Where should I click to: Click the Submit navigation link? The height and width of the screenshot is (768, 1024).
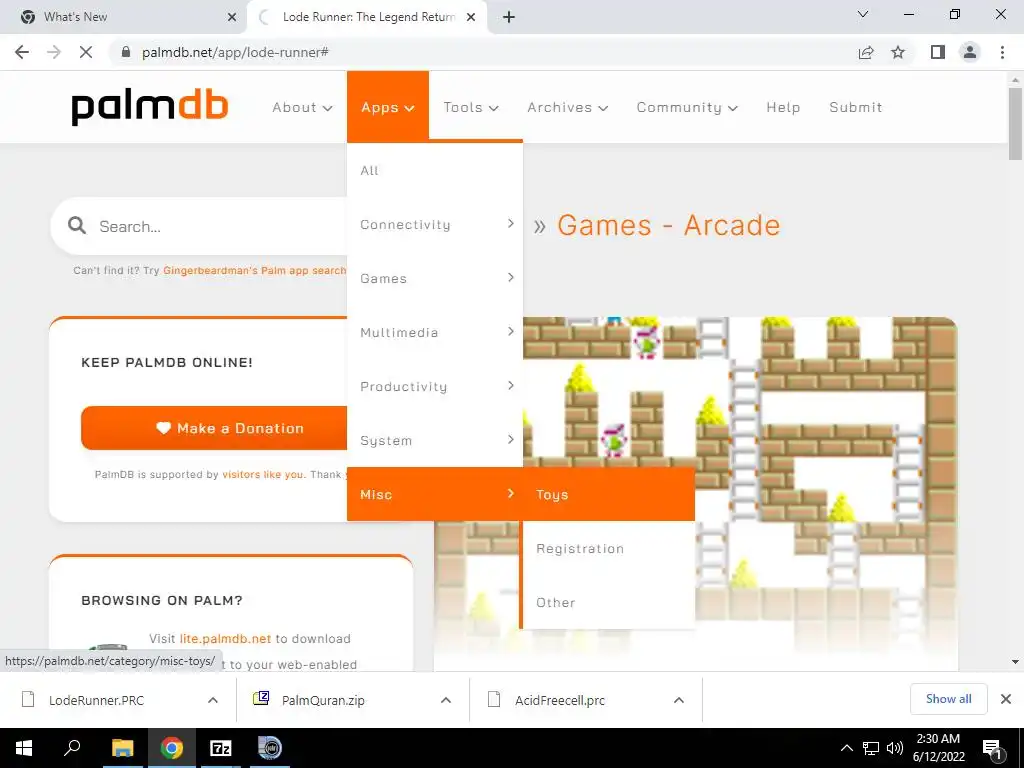(856, 107)
